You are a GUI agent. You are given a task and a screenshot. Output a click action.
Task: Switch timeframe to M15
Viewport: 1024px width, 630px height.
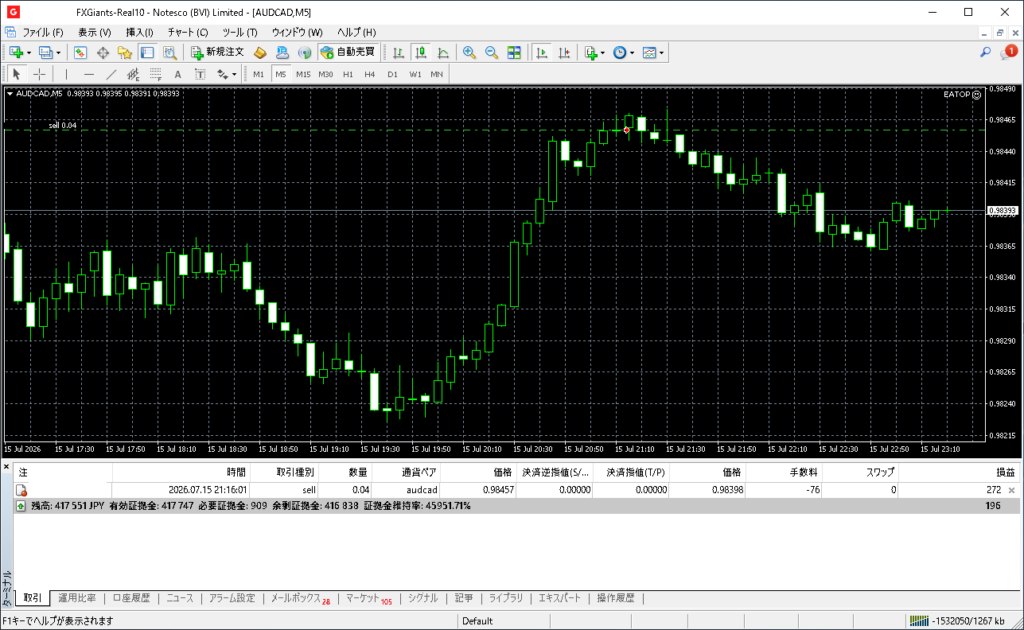click(x=303, y=74)
